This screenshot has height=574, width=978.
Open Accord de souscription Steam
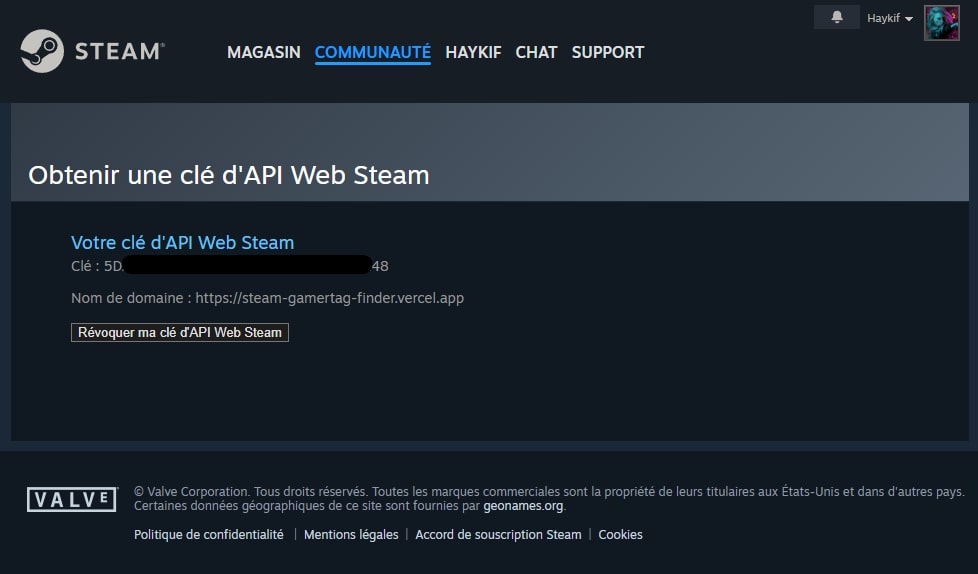[x=498, y=535]
